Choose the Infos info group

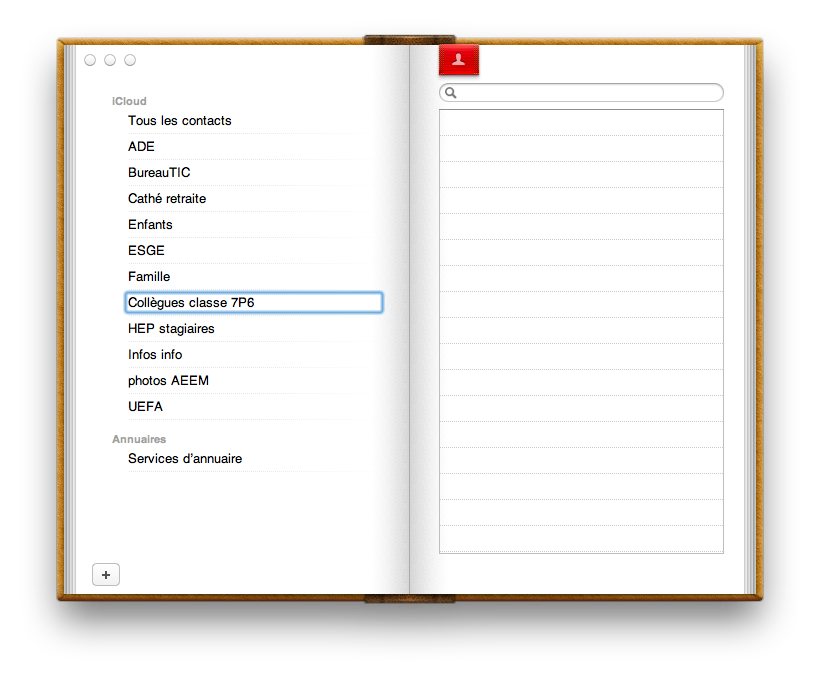tap(155, 355)
